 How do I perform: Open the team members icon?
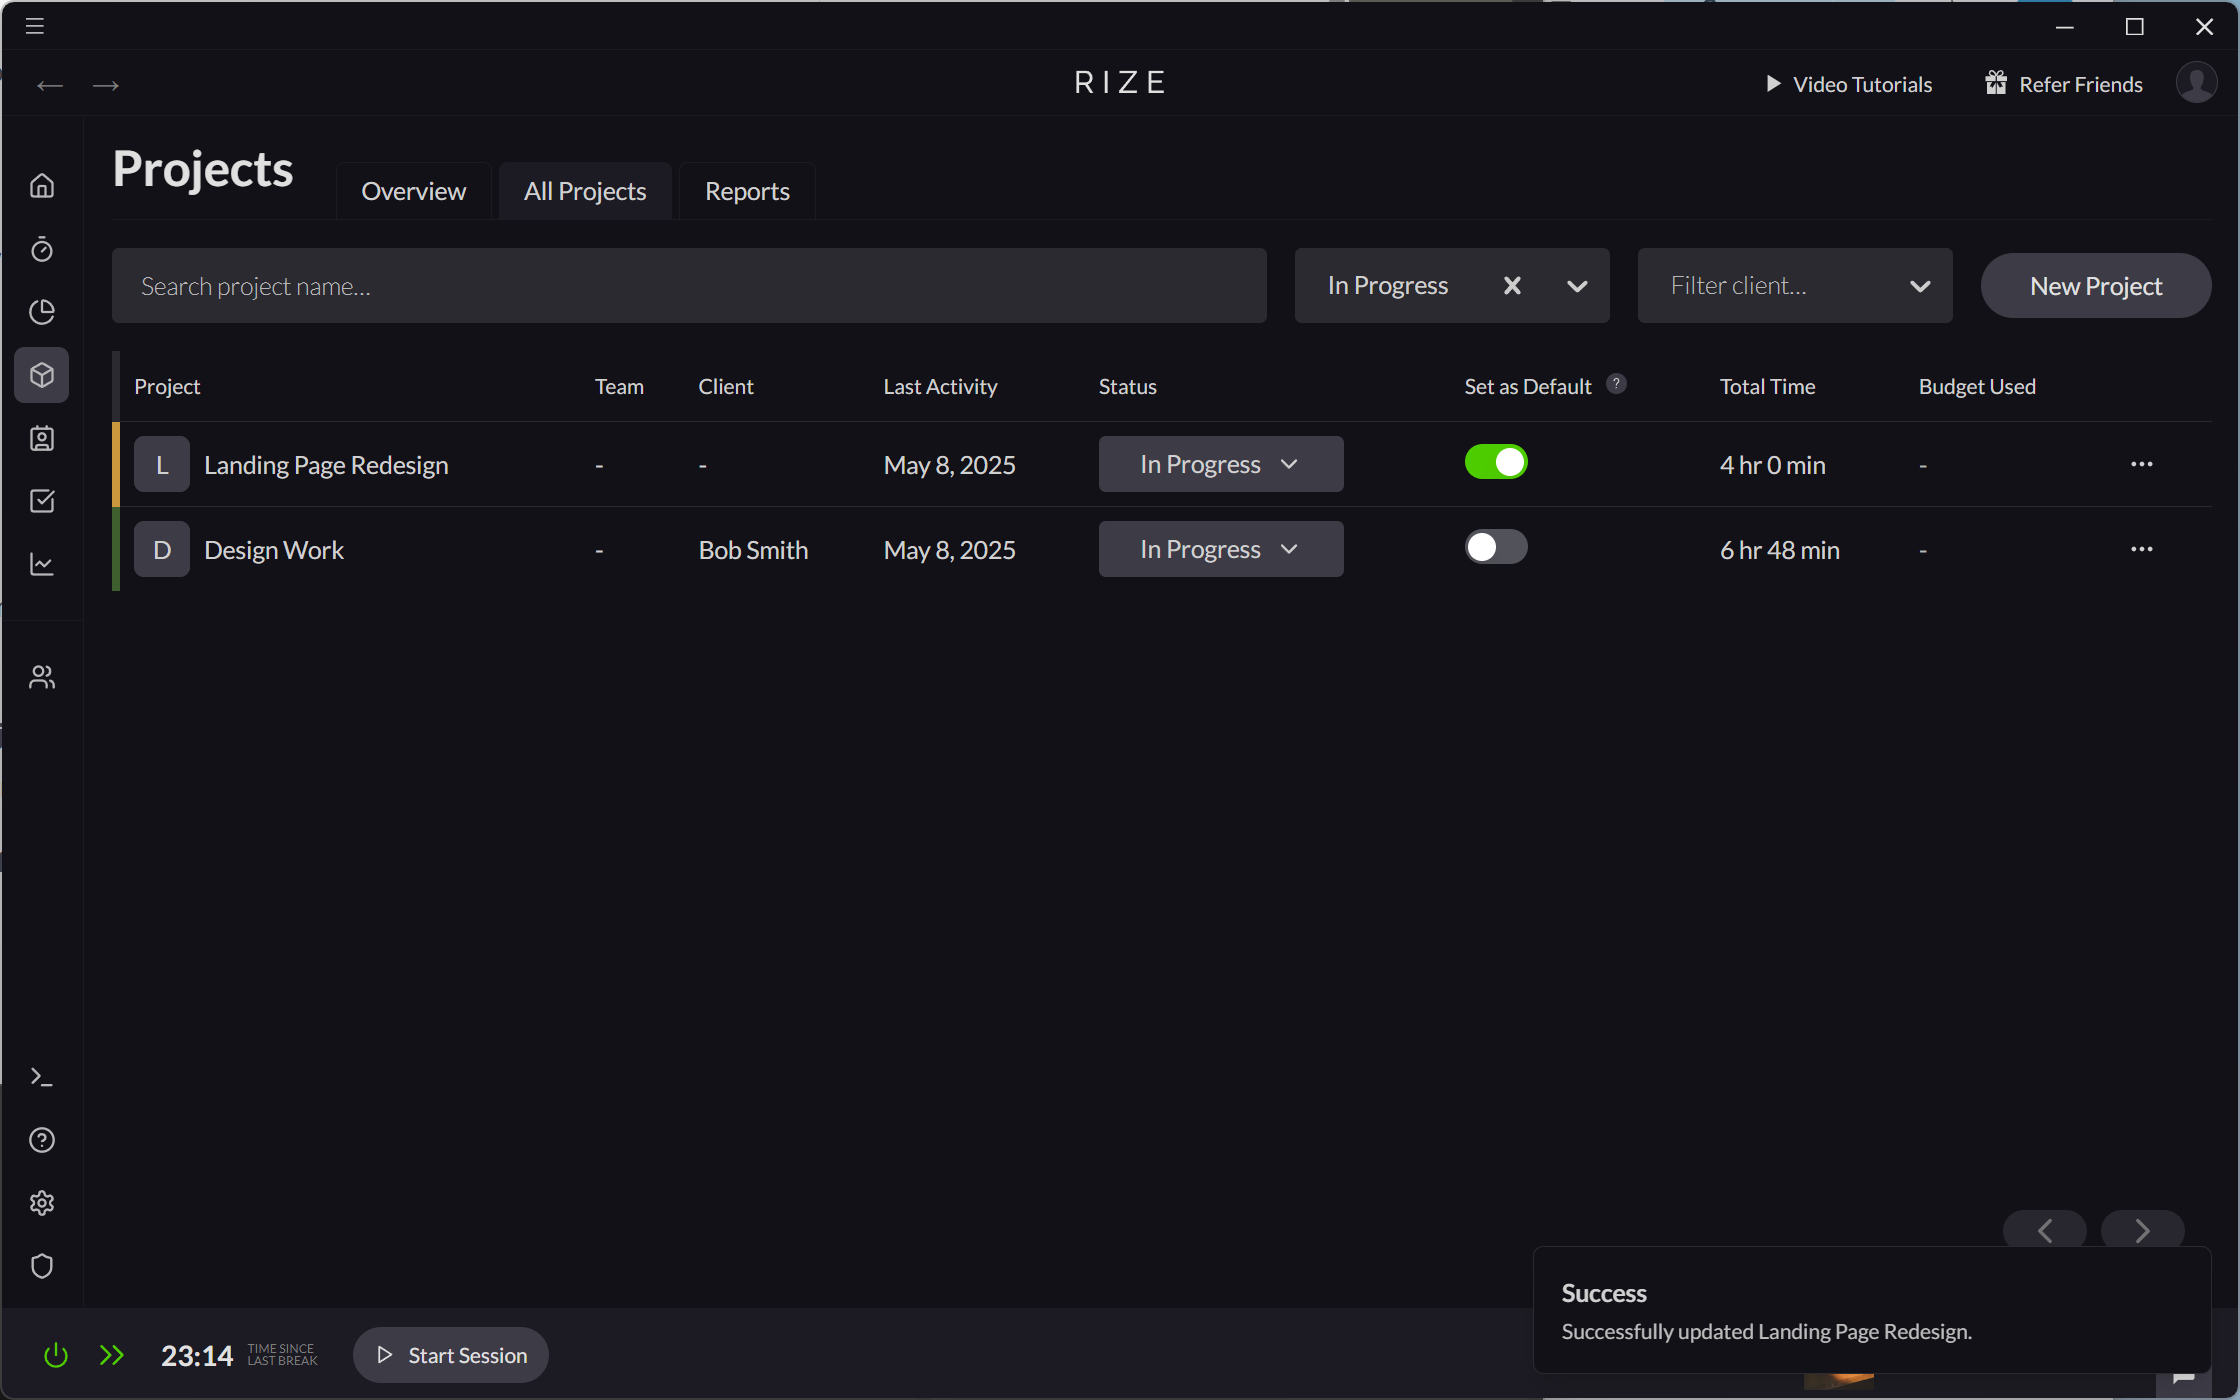42,676
